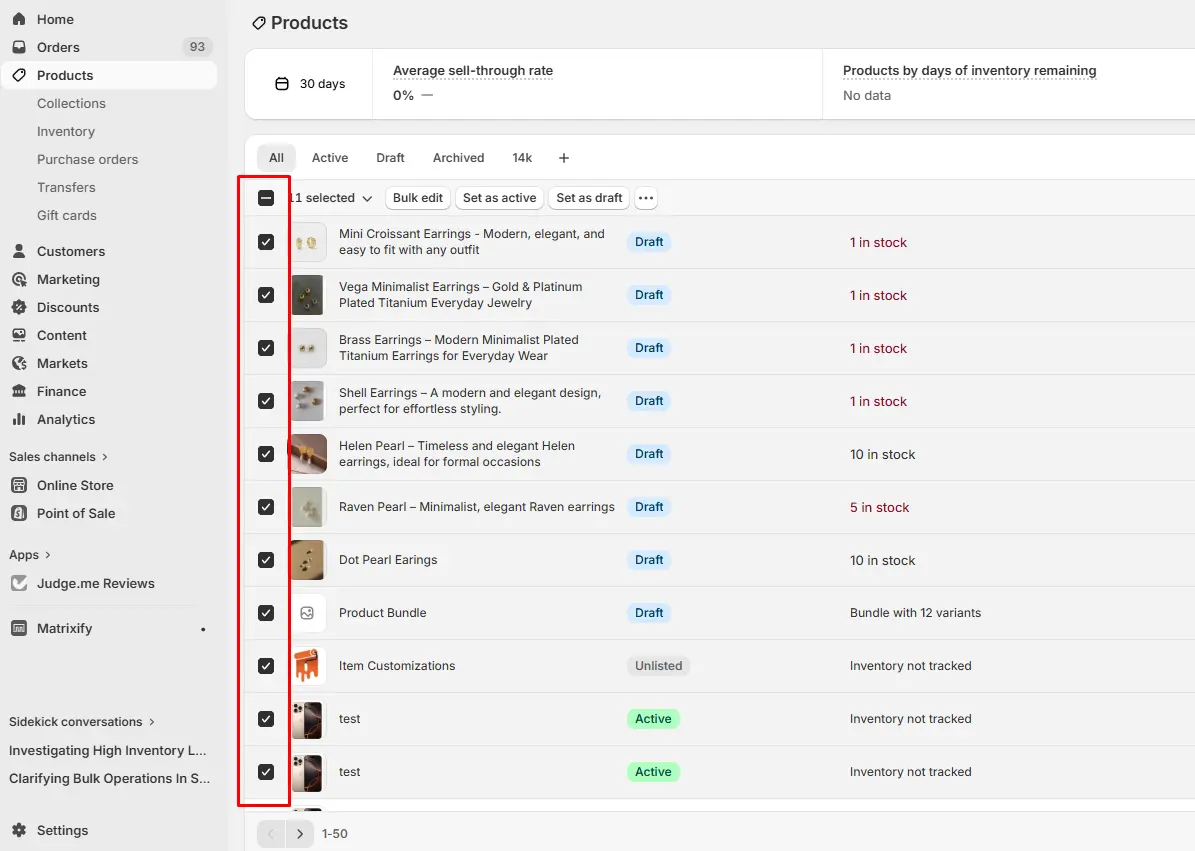Click the Orders inbox icon
Image resolution: width=1195 pixels, height=851 pixels.
pos(19,47)
